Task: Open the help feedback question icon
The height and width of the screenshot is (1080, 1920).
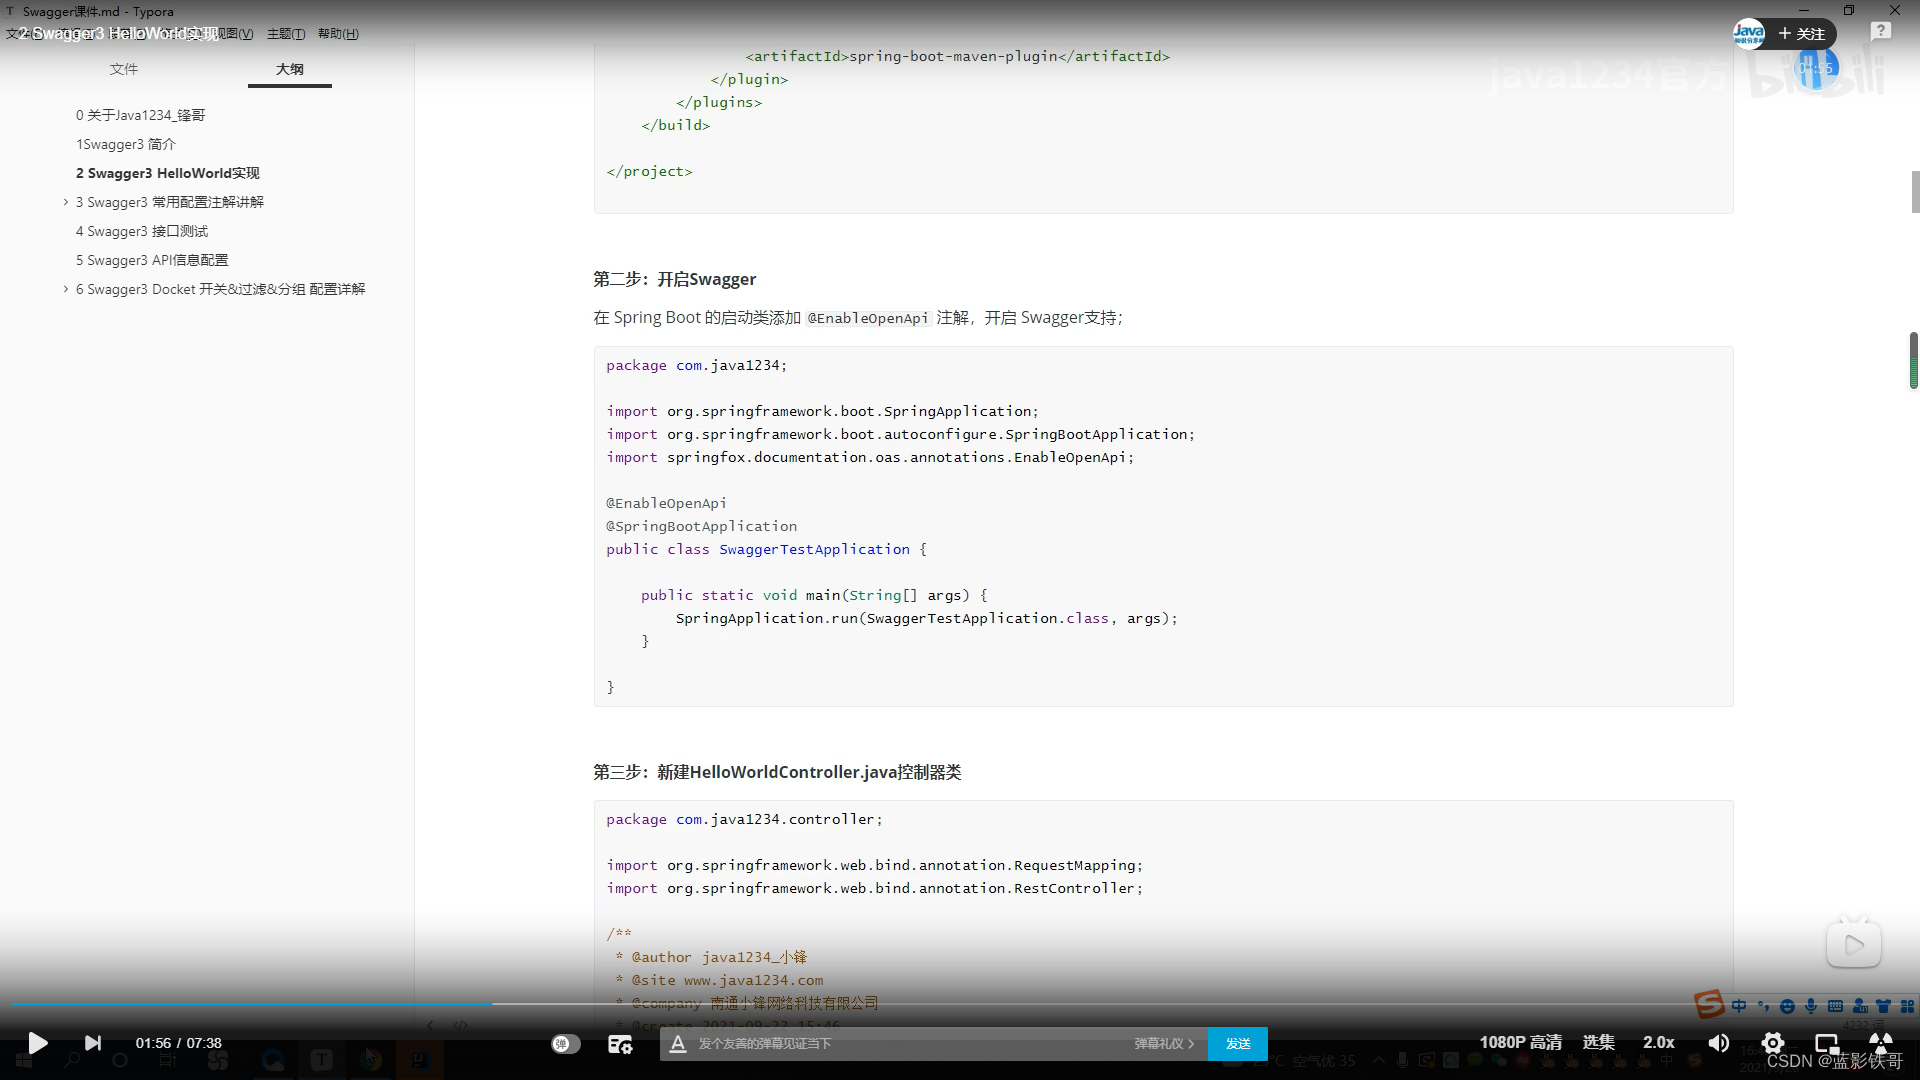Action: [1880, 32]
